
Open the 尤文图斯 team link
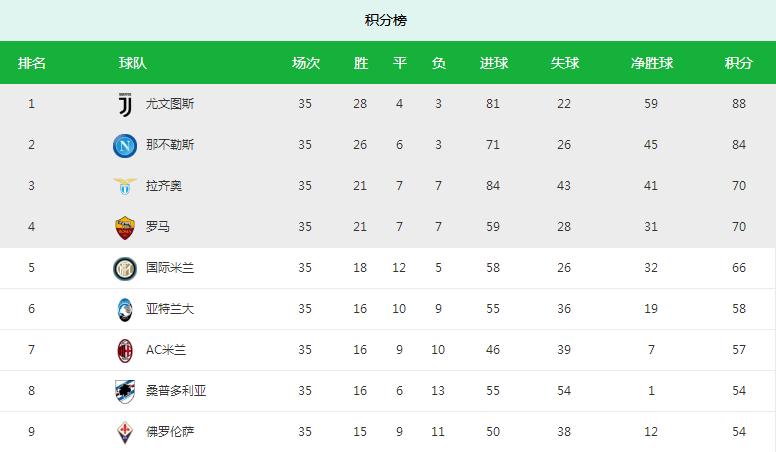[170, 104]
